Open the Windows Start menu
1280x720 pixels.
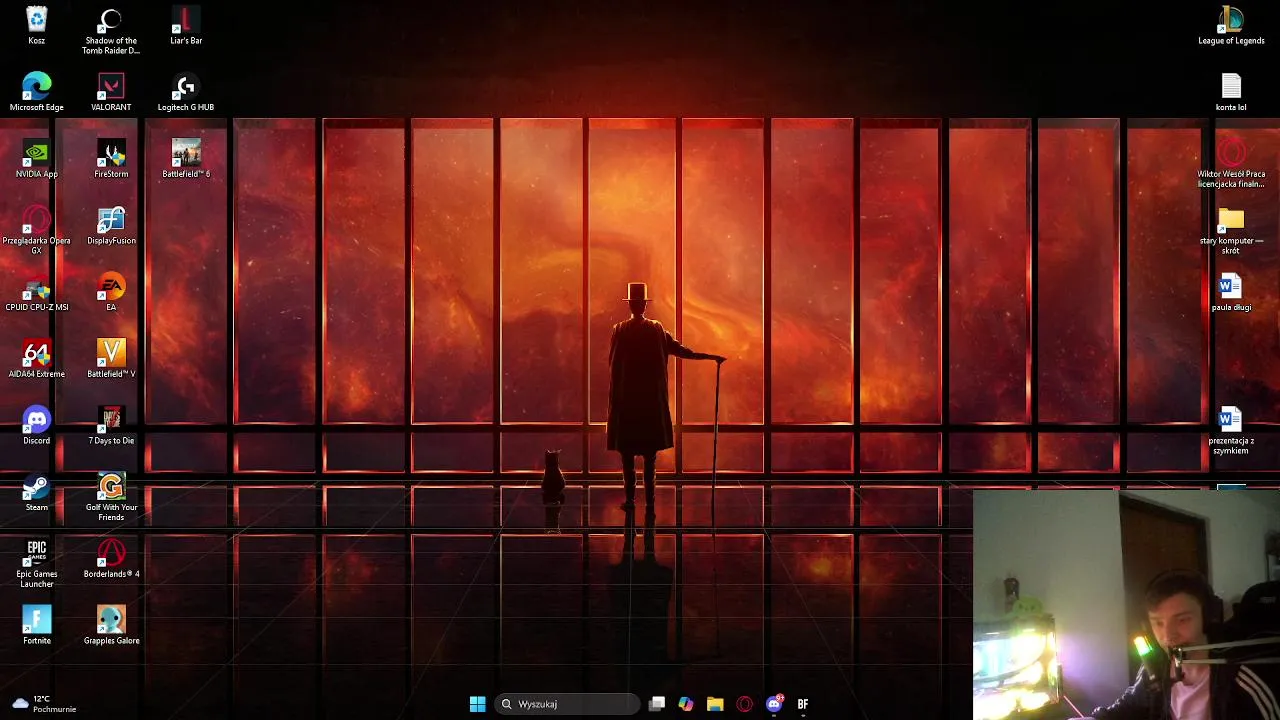click(x=477, y=704)
